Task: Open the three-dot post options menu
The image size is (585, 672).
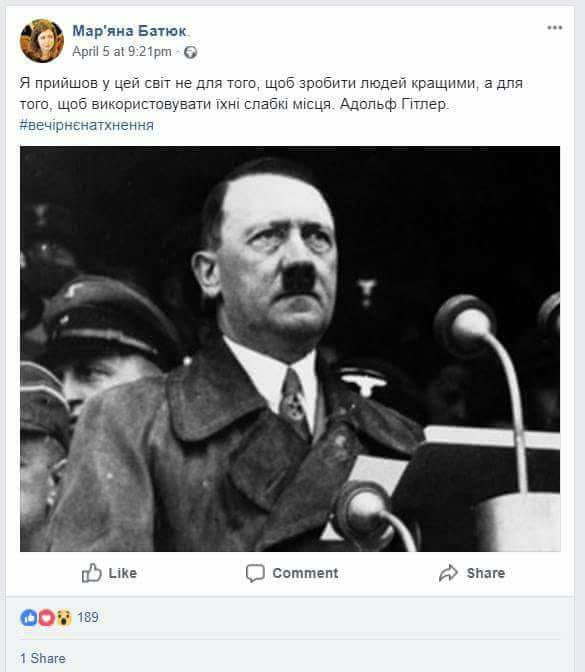Action: [x=555, y=28]
